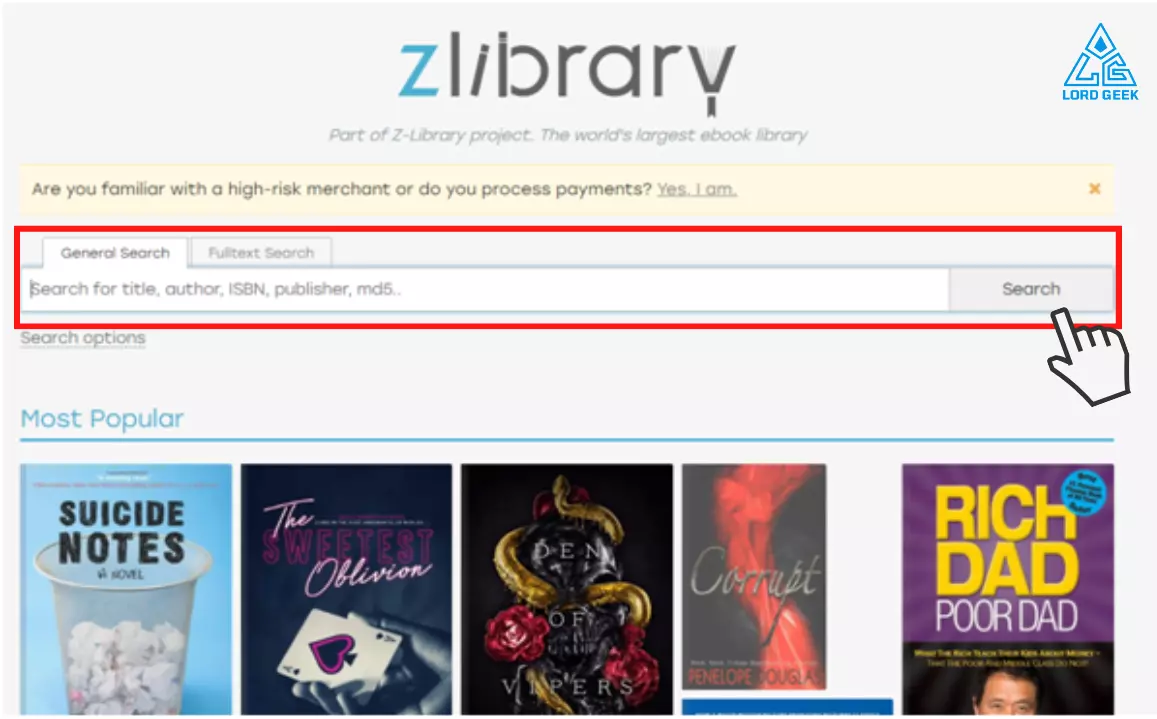The height and width of the screenshot is (719, 1157).
Task: Click the Z-Library logo
Action: click(x=567, y=72)
